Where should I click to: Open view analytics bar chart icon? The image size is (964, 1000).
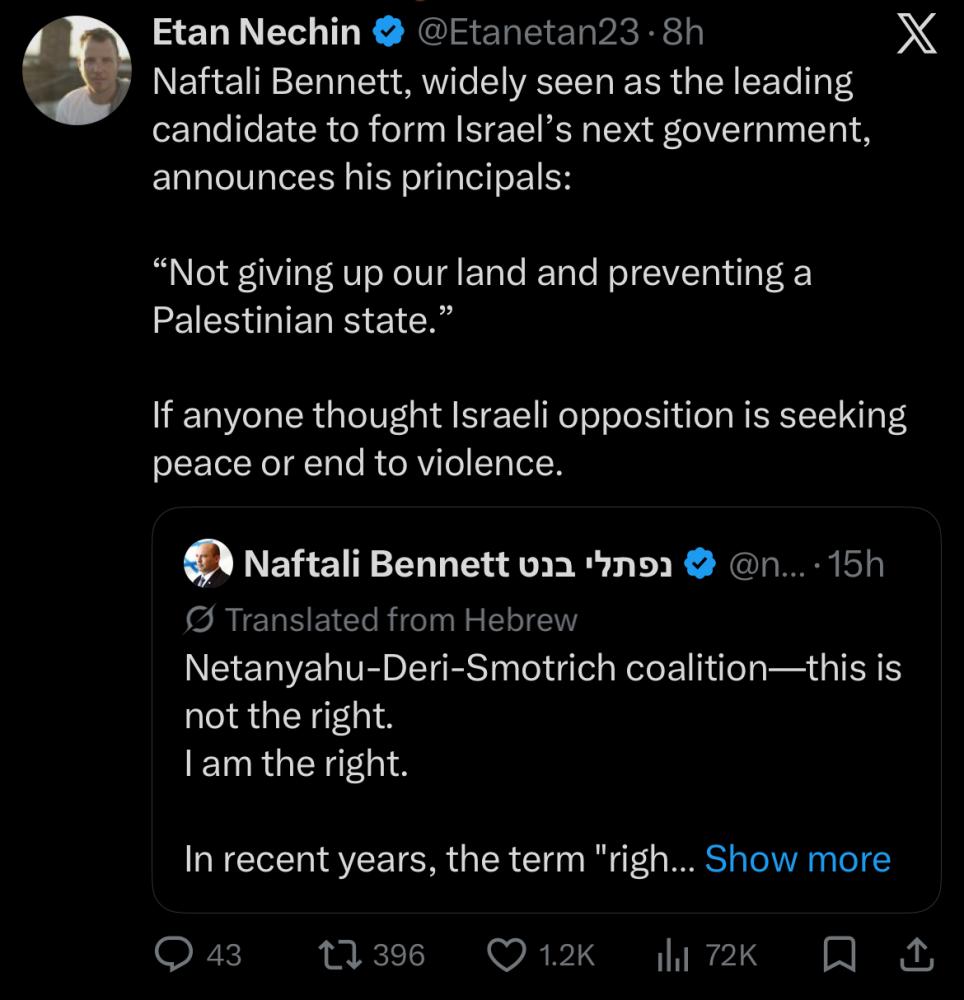(x=673, y=956)
